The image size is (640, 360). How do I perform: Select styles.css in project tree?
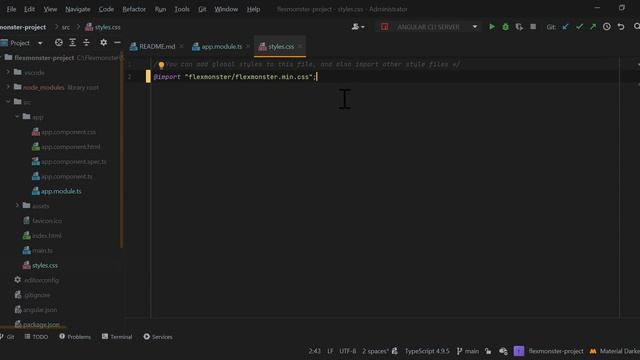40,265
